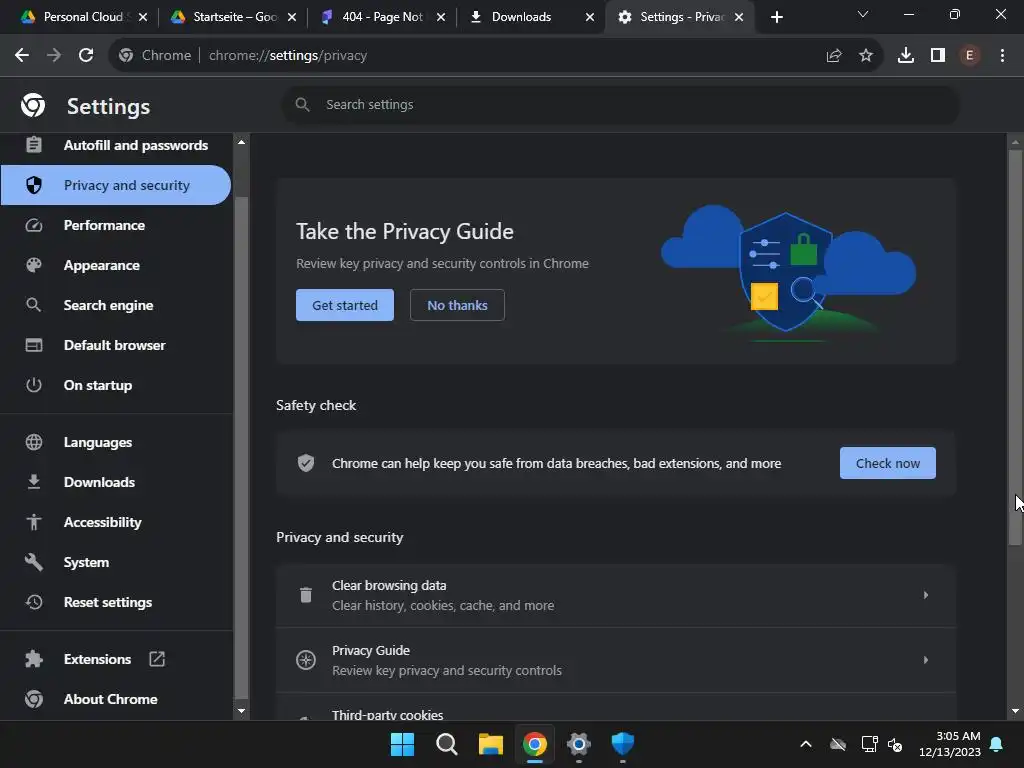
Task: Expand Clear browsing data row arrow
Action: (x=925, y=595)
